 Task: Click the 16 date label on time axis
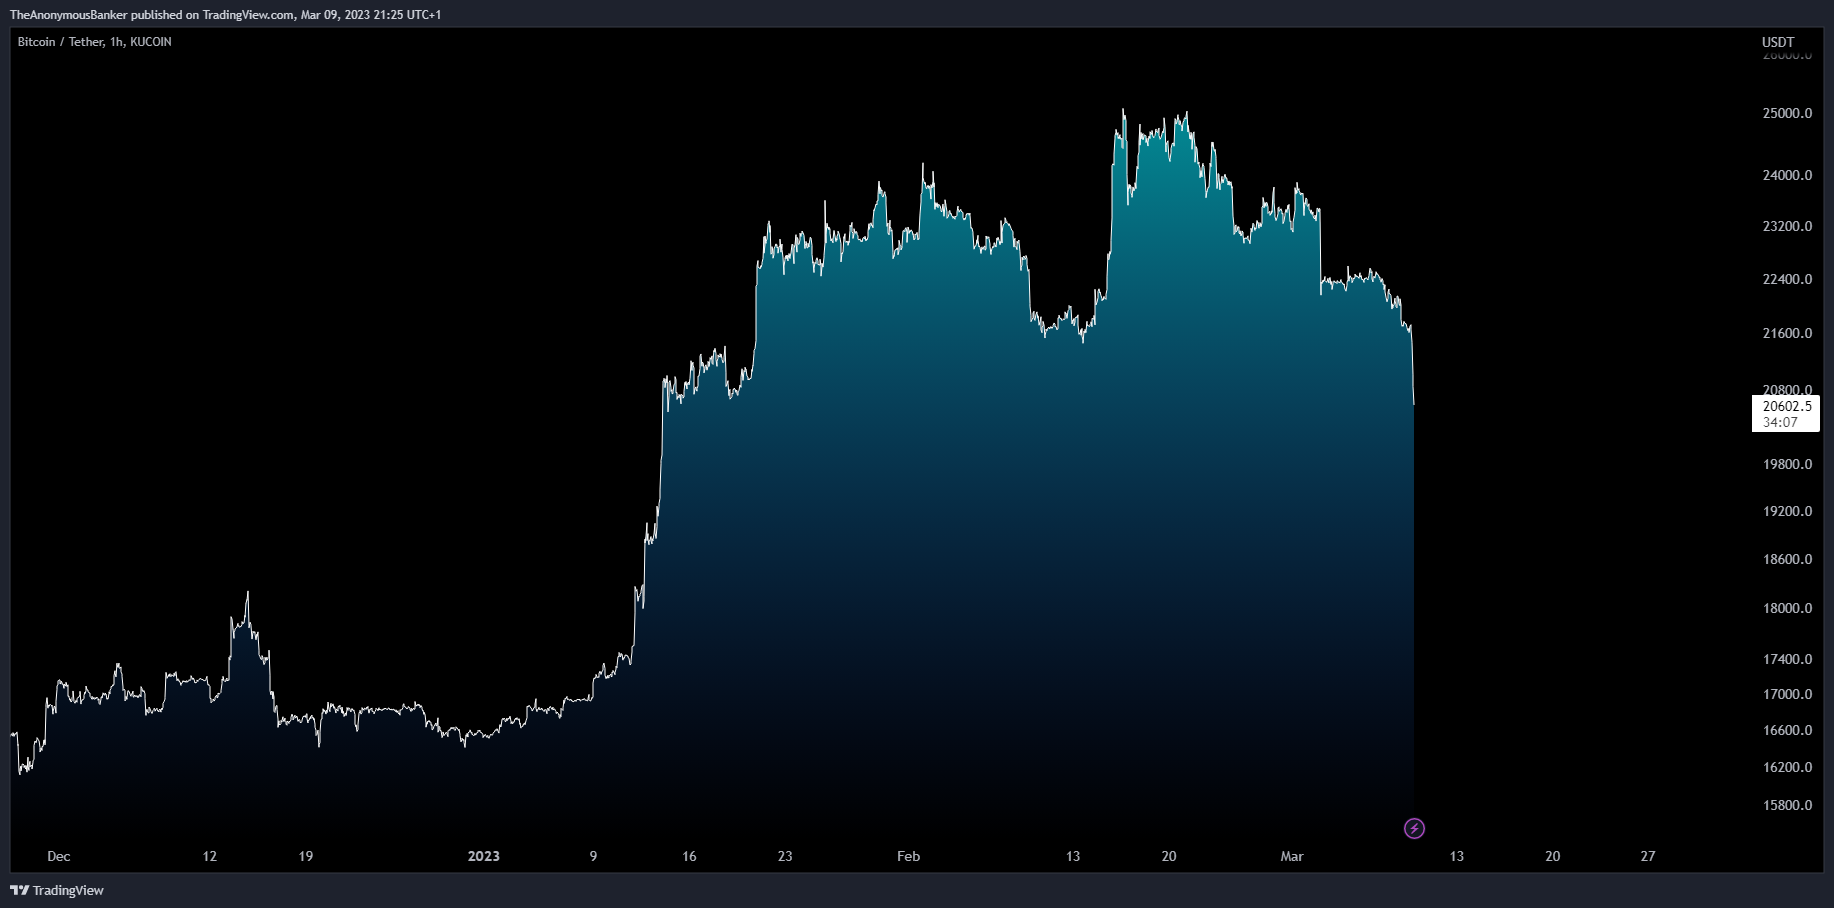tap(689, 856)
